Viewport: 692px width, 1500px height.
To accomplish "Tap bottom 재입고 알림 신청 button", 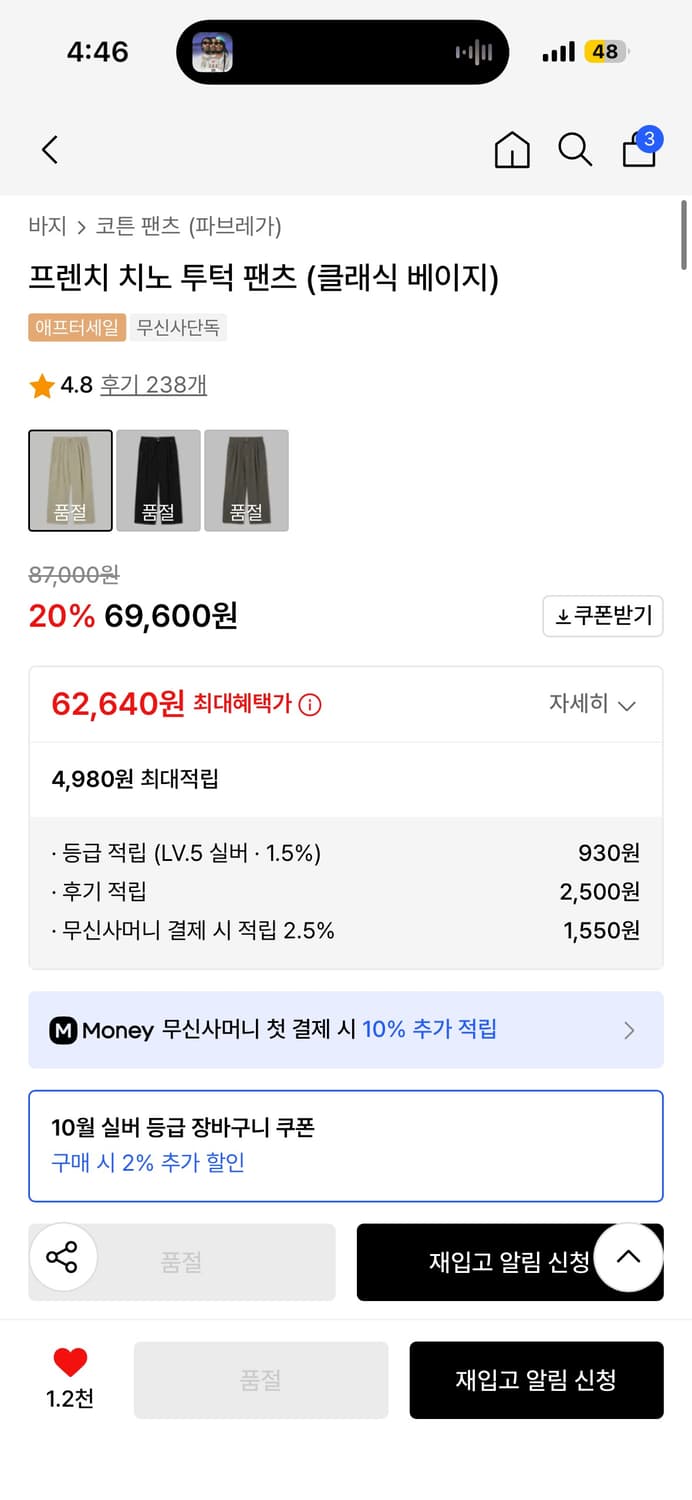I will (536, 1380).
